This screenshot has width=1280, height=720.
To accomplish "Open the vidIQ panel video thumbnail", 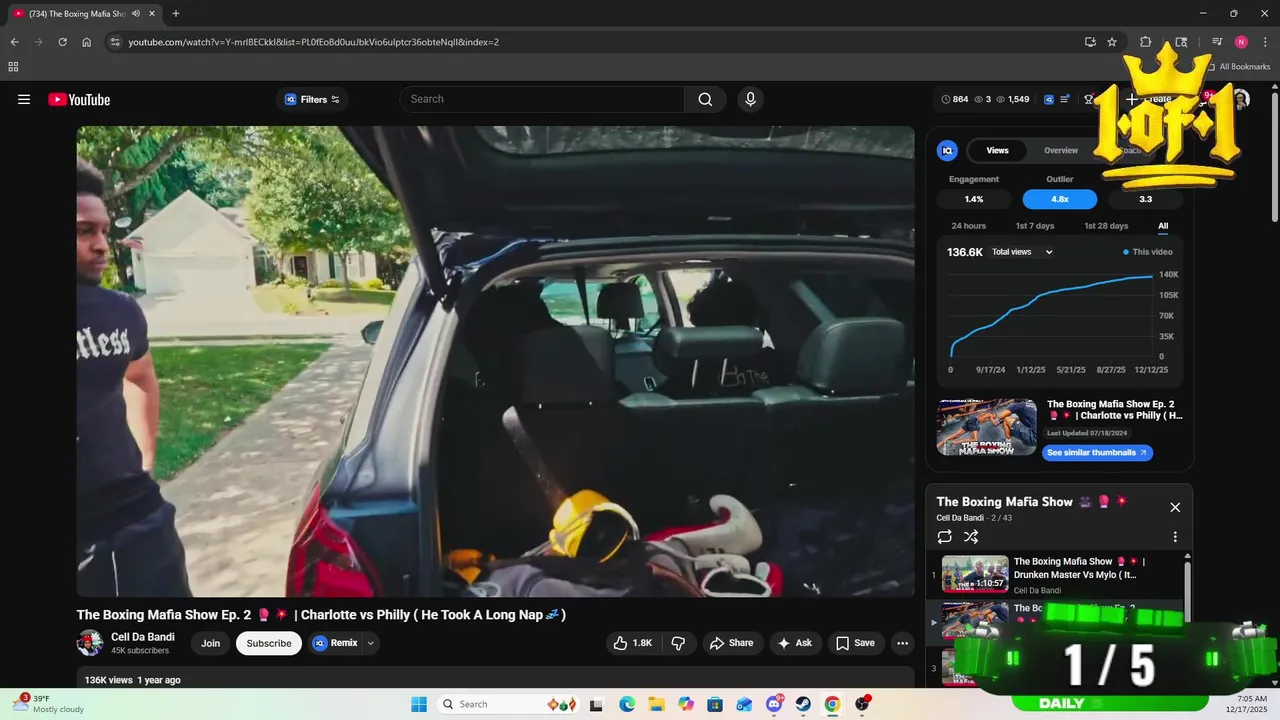I will (987, 427).
